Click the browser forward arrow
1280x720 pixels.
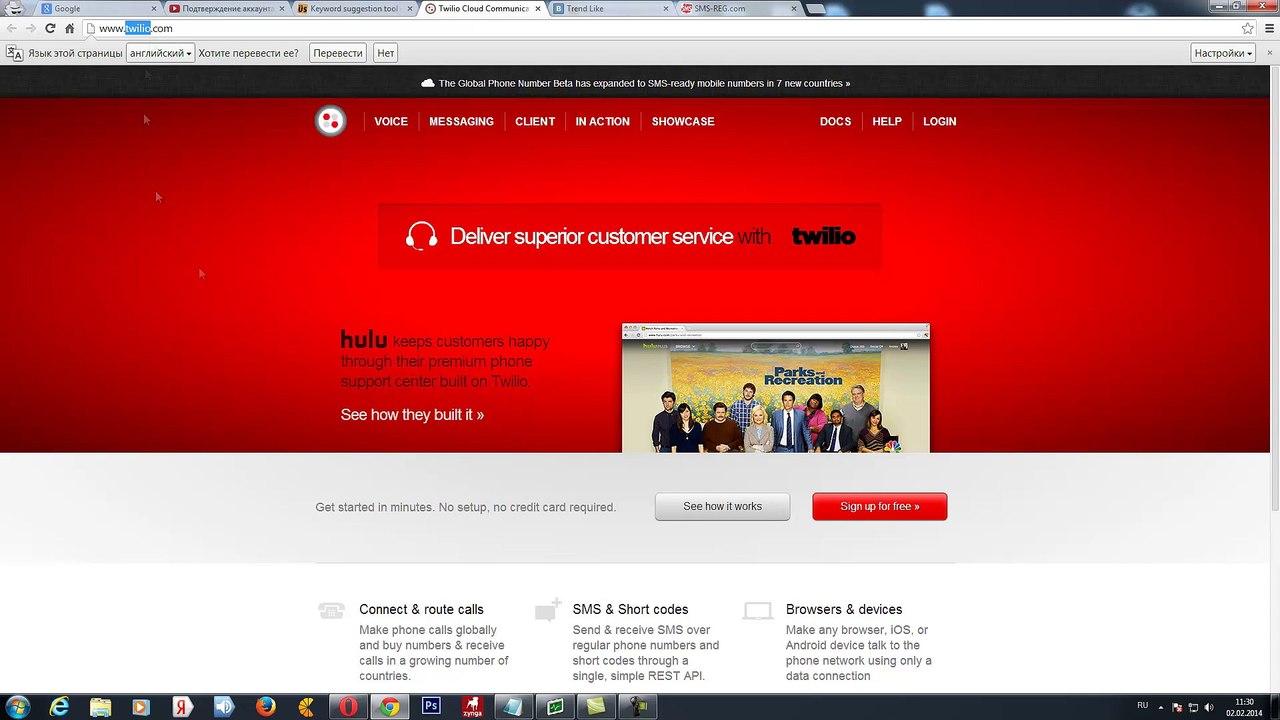tap(30, 29)
